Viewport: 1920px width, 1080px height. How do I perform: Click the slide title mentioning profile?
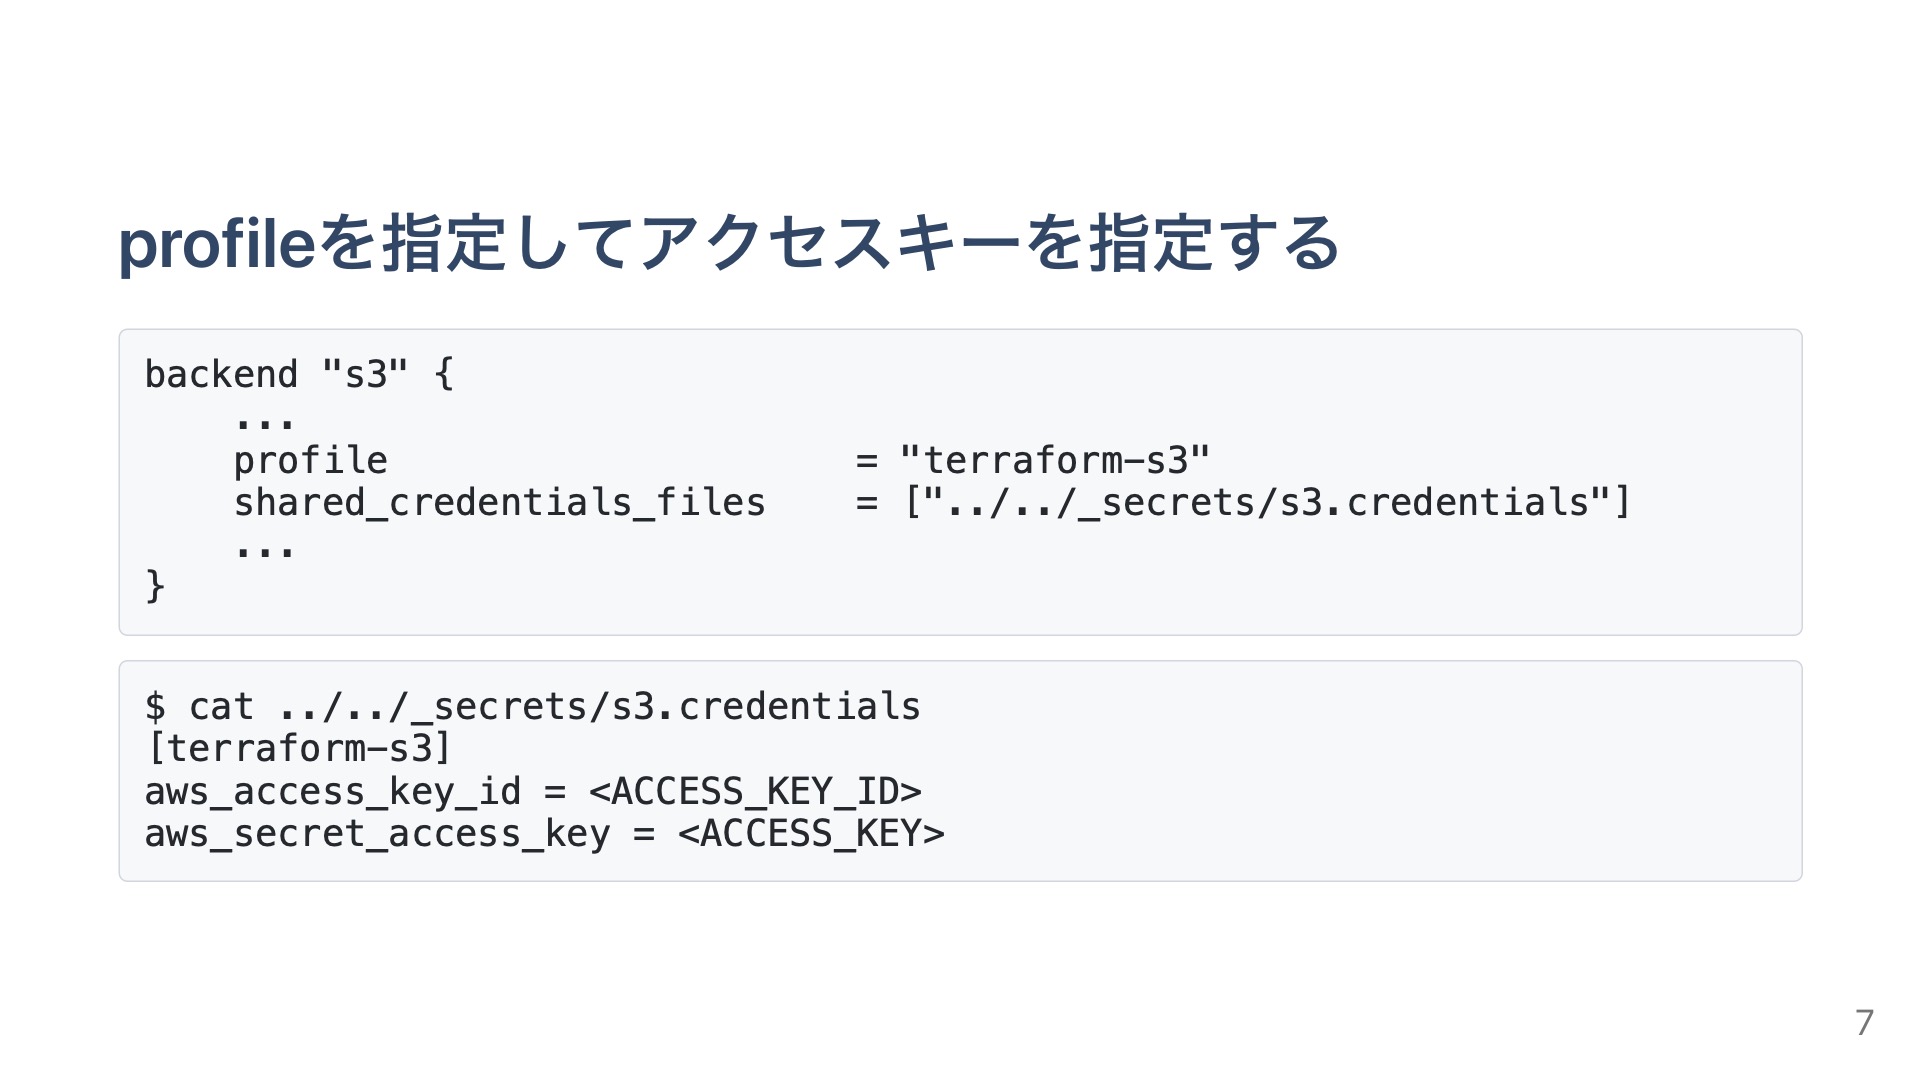(x=728, y=244)
